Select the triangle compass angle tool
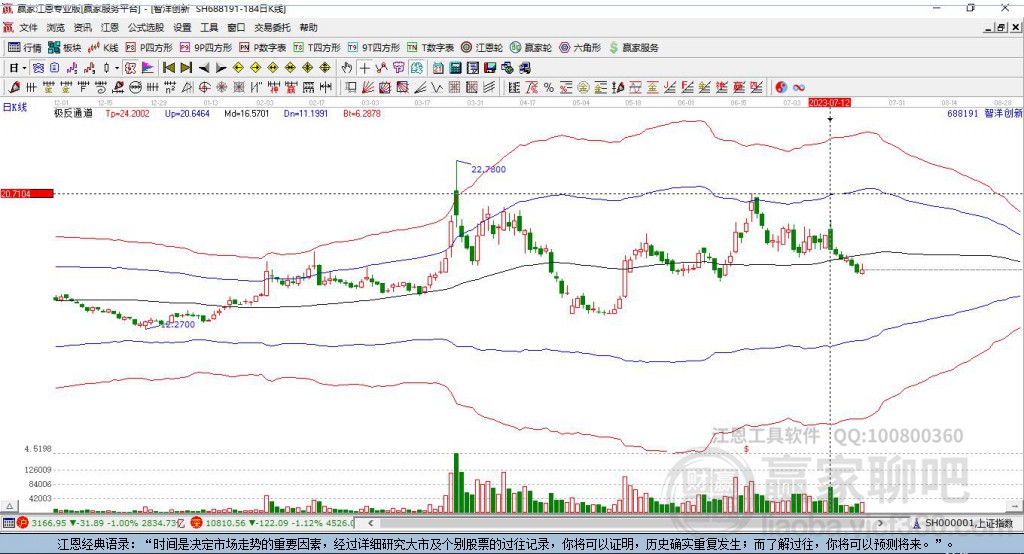Image resolution: width=1024 pixels, height=554 pixels. click(x=187, y=87)
